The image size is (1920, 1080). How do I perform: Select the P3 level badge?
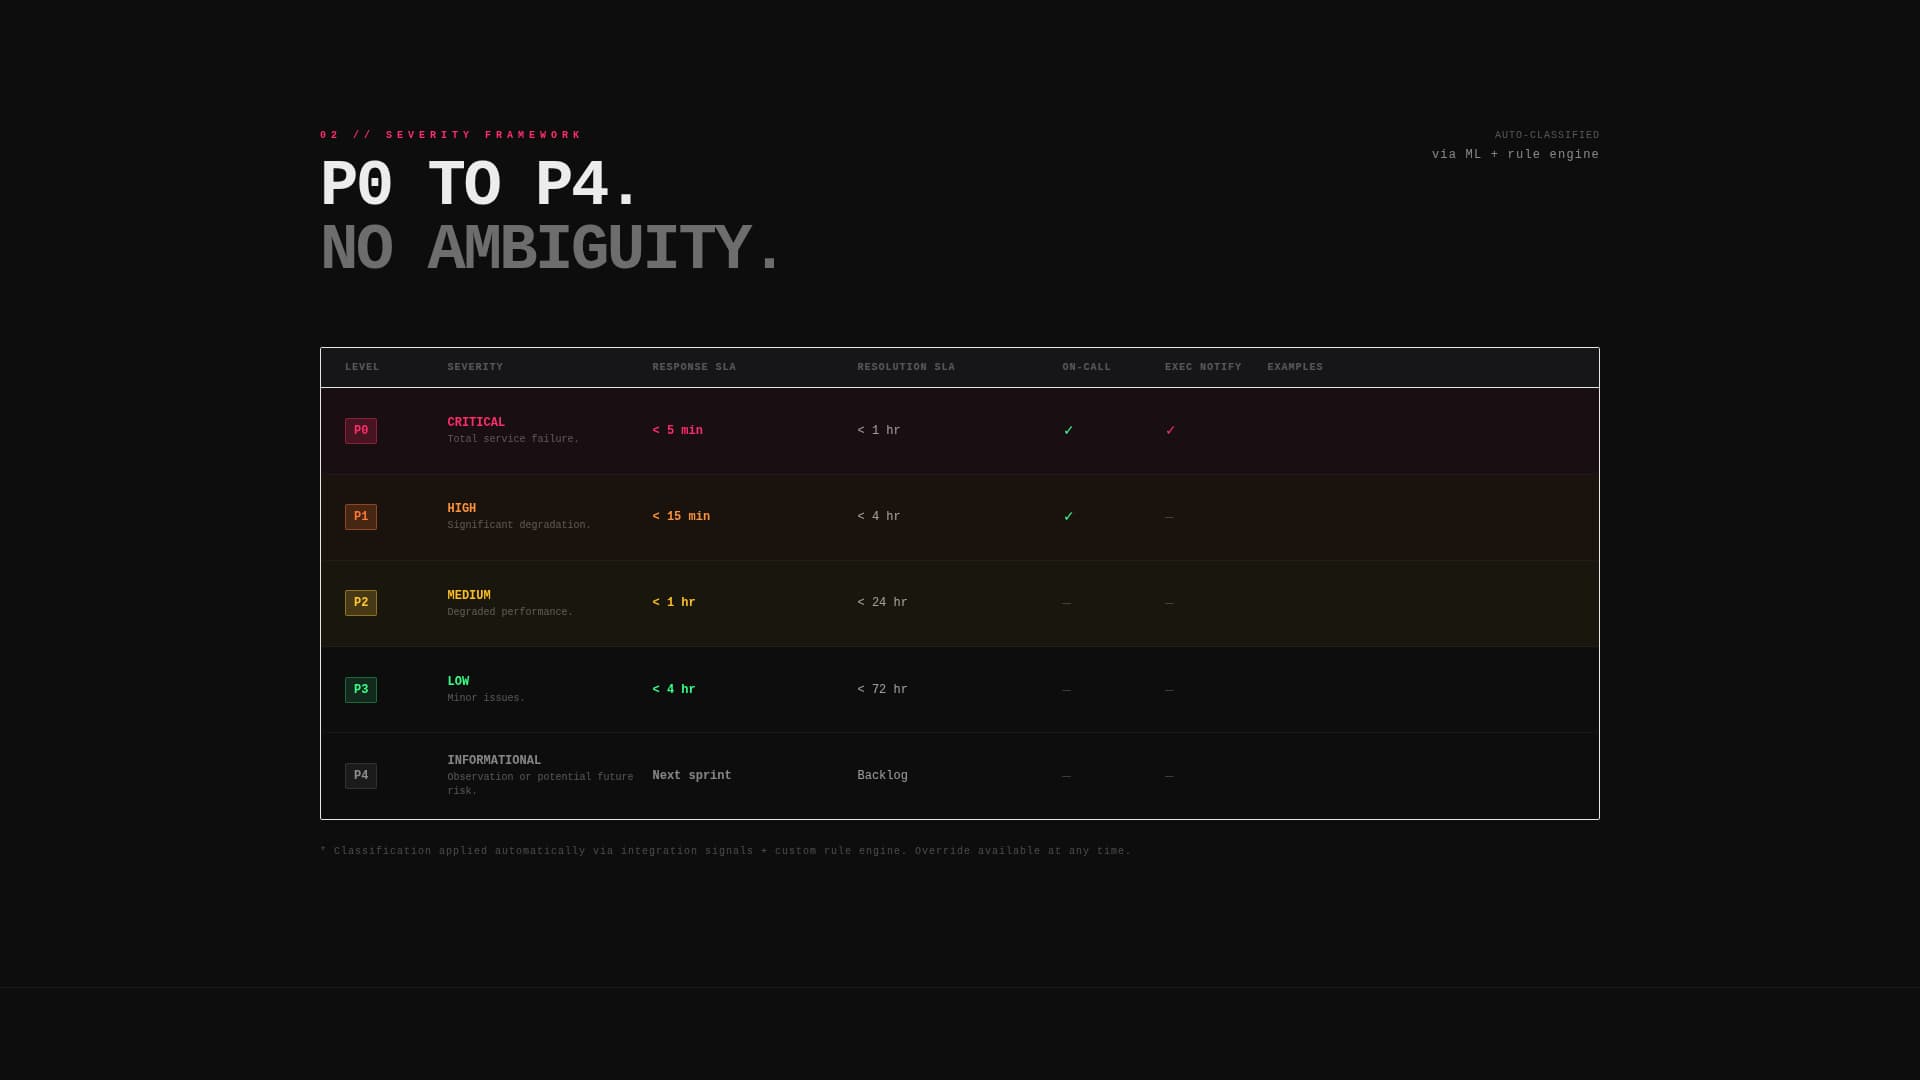[361, 689]
